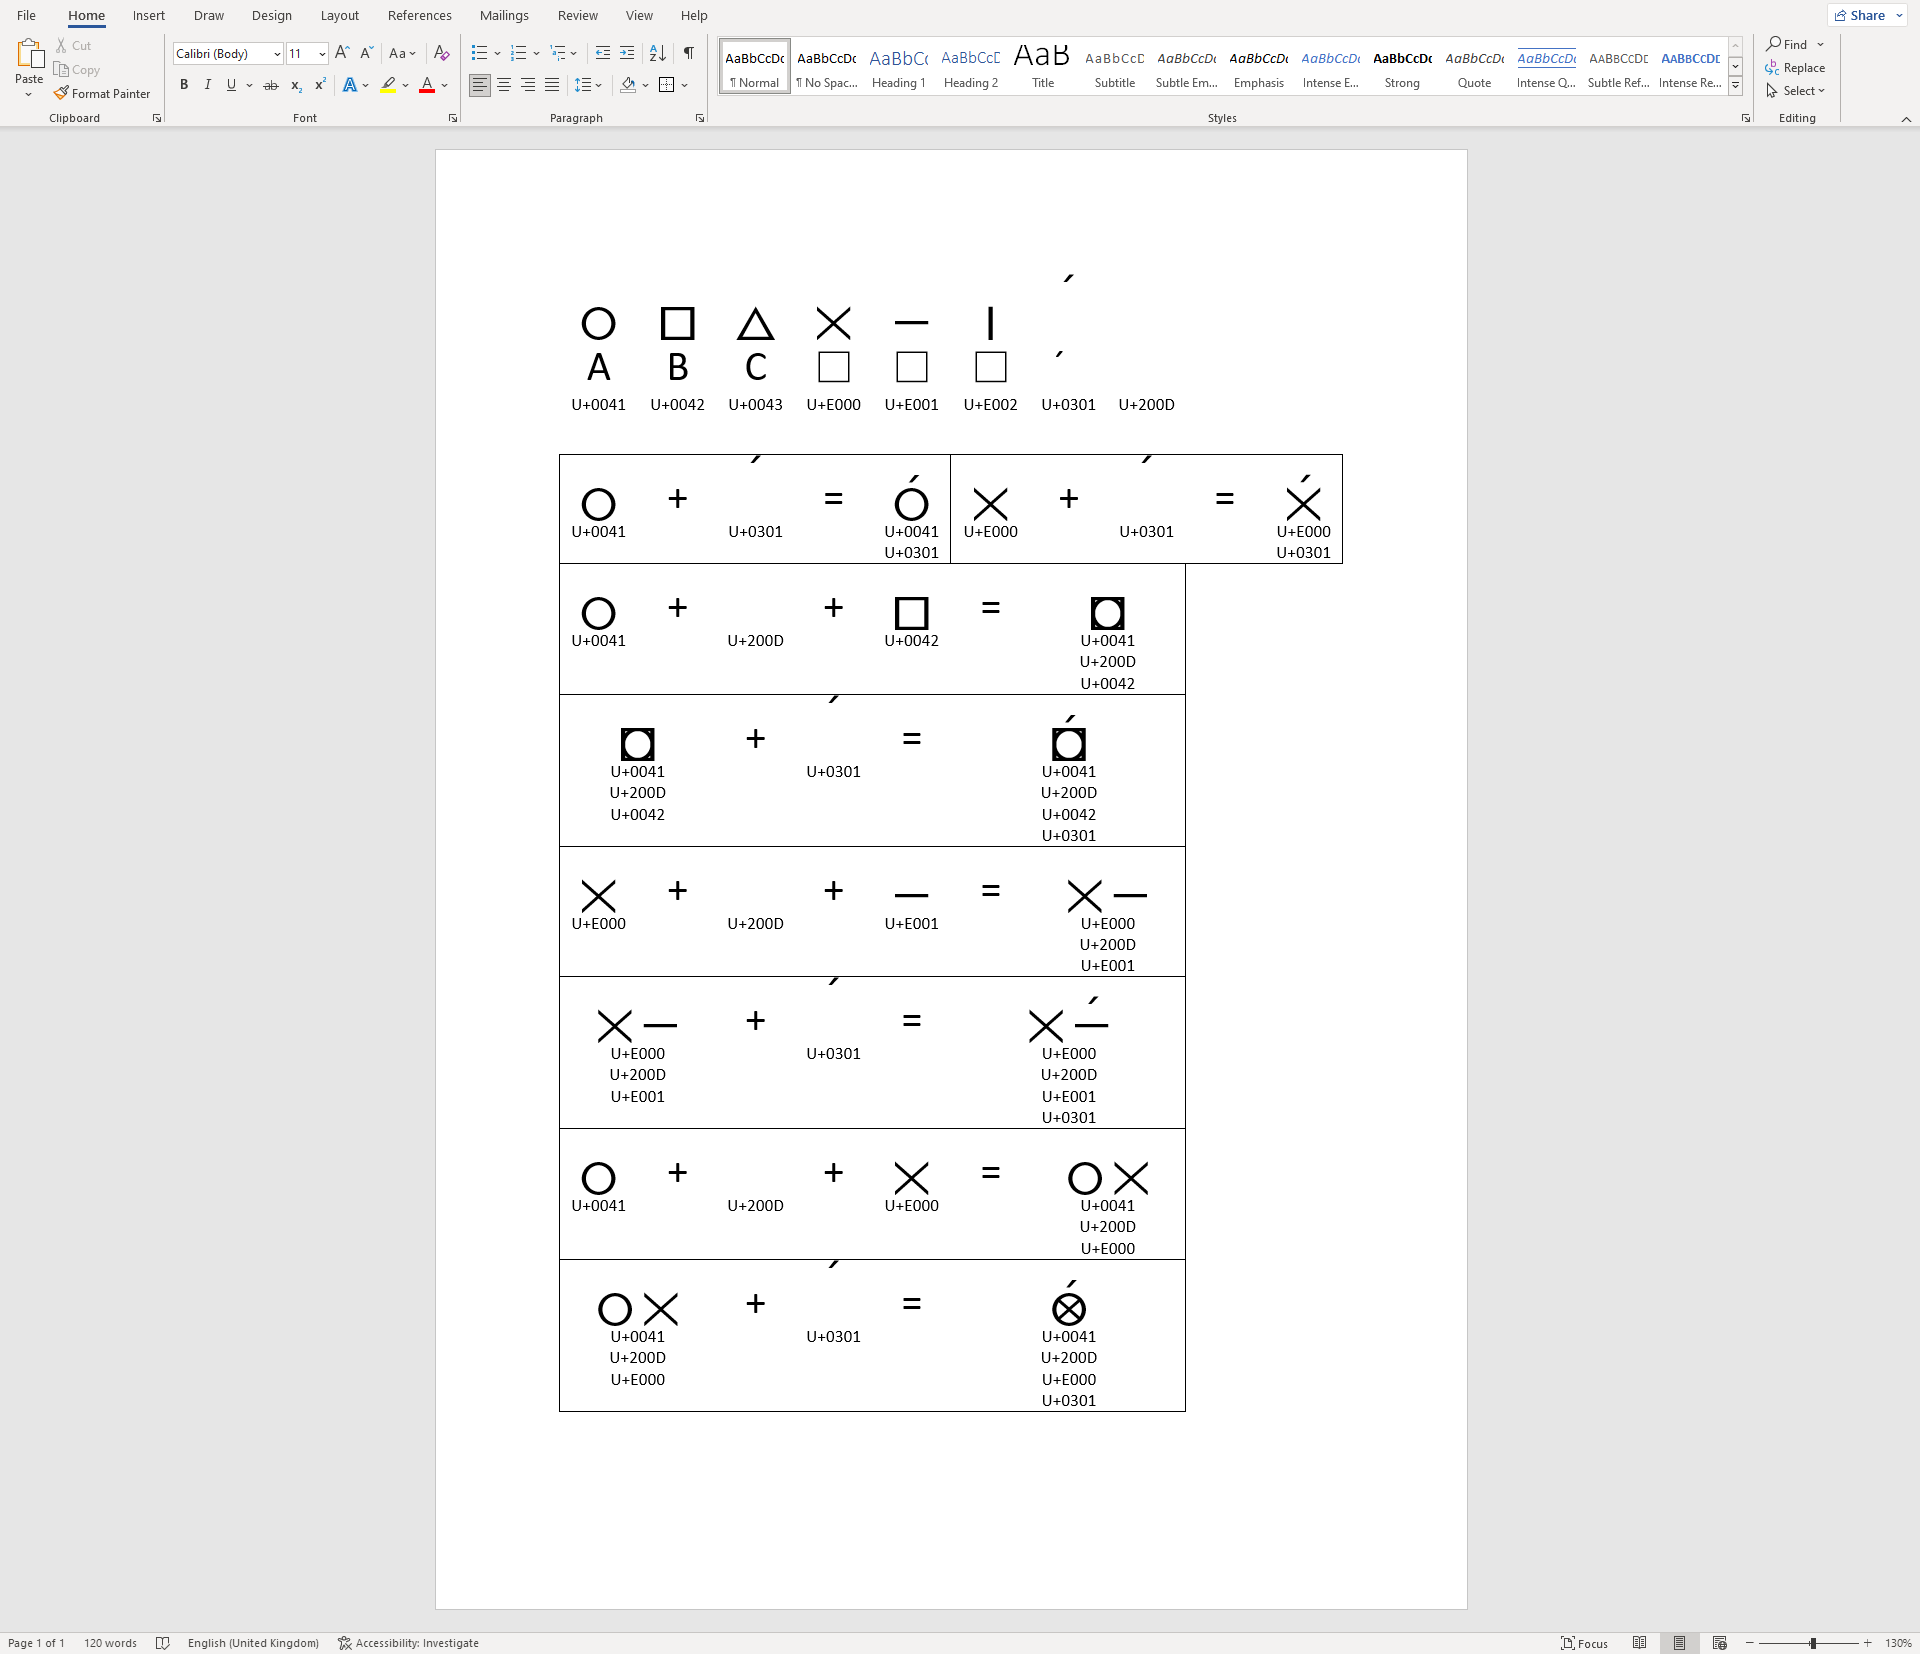1920x1654 pixels.
Task: Apply the Heading 1 style
Action: pyautogui.click(x=898, y=67)
